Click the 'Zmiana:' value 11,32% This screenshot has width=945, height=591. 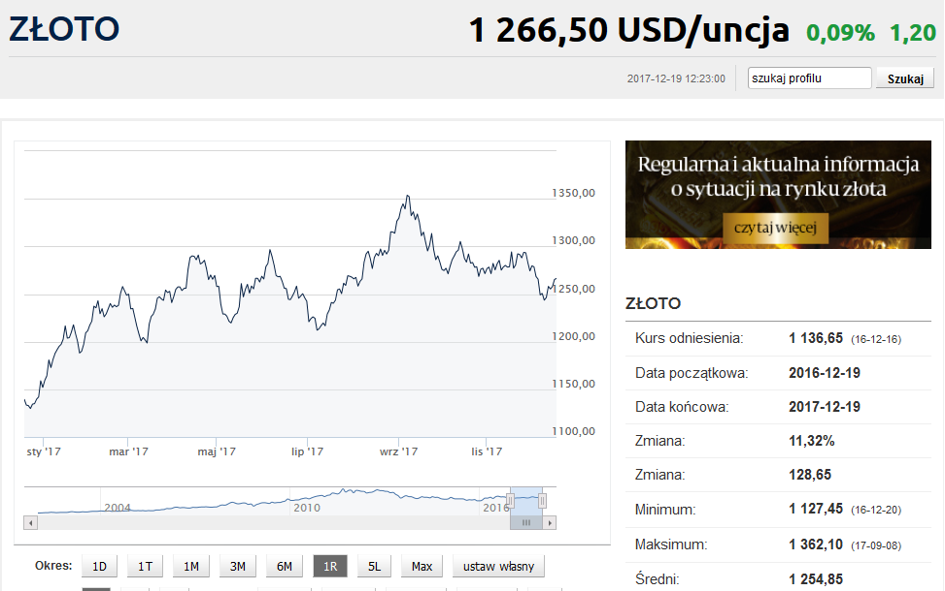point(812,441)
